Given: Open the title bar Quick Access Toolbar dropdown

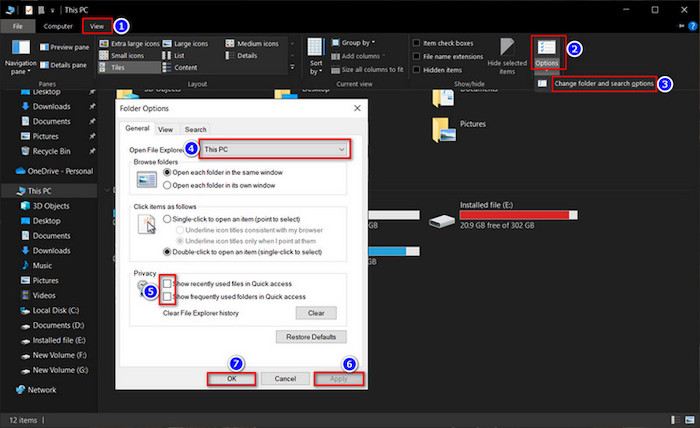Looking at the screenshot, I should point(52,10).
